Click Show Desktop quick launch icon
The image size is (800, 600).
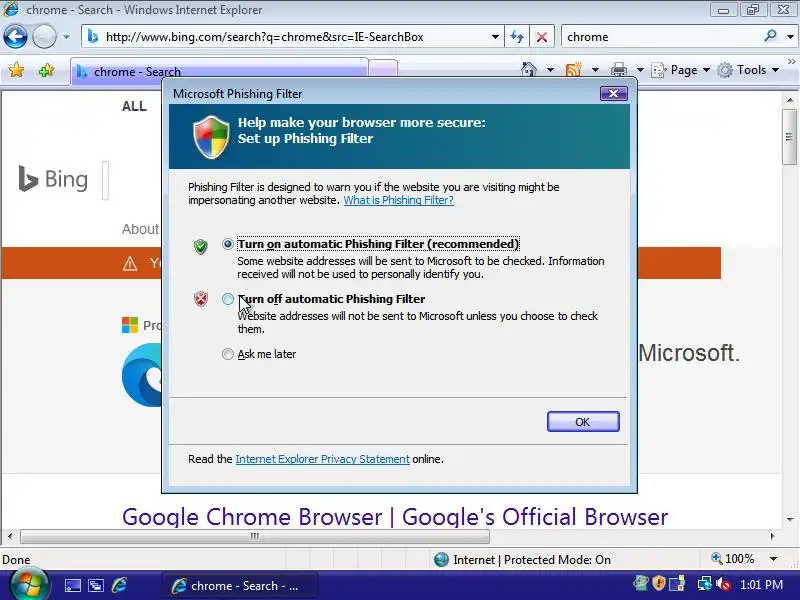72,585
